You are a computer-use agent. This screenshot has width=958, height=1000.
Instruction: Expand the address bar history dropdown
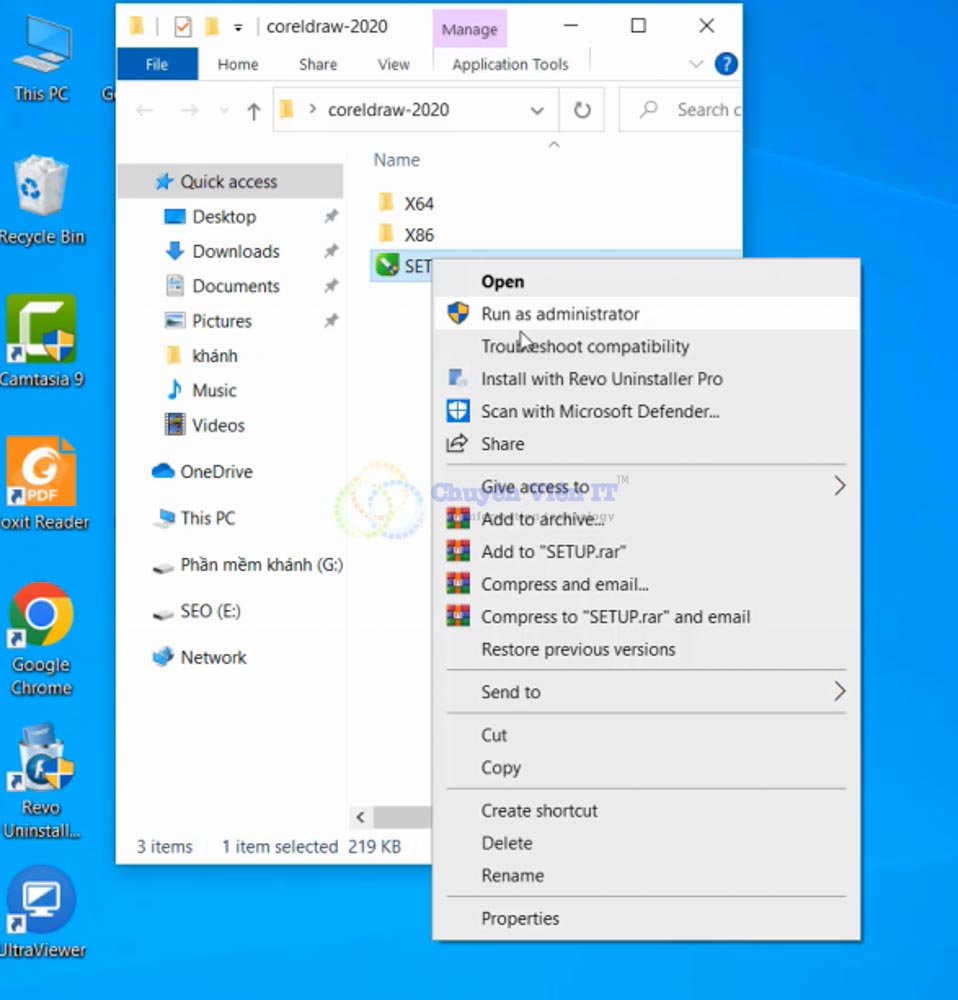coord(537,110)
